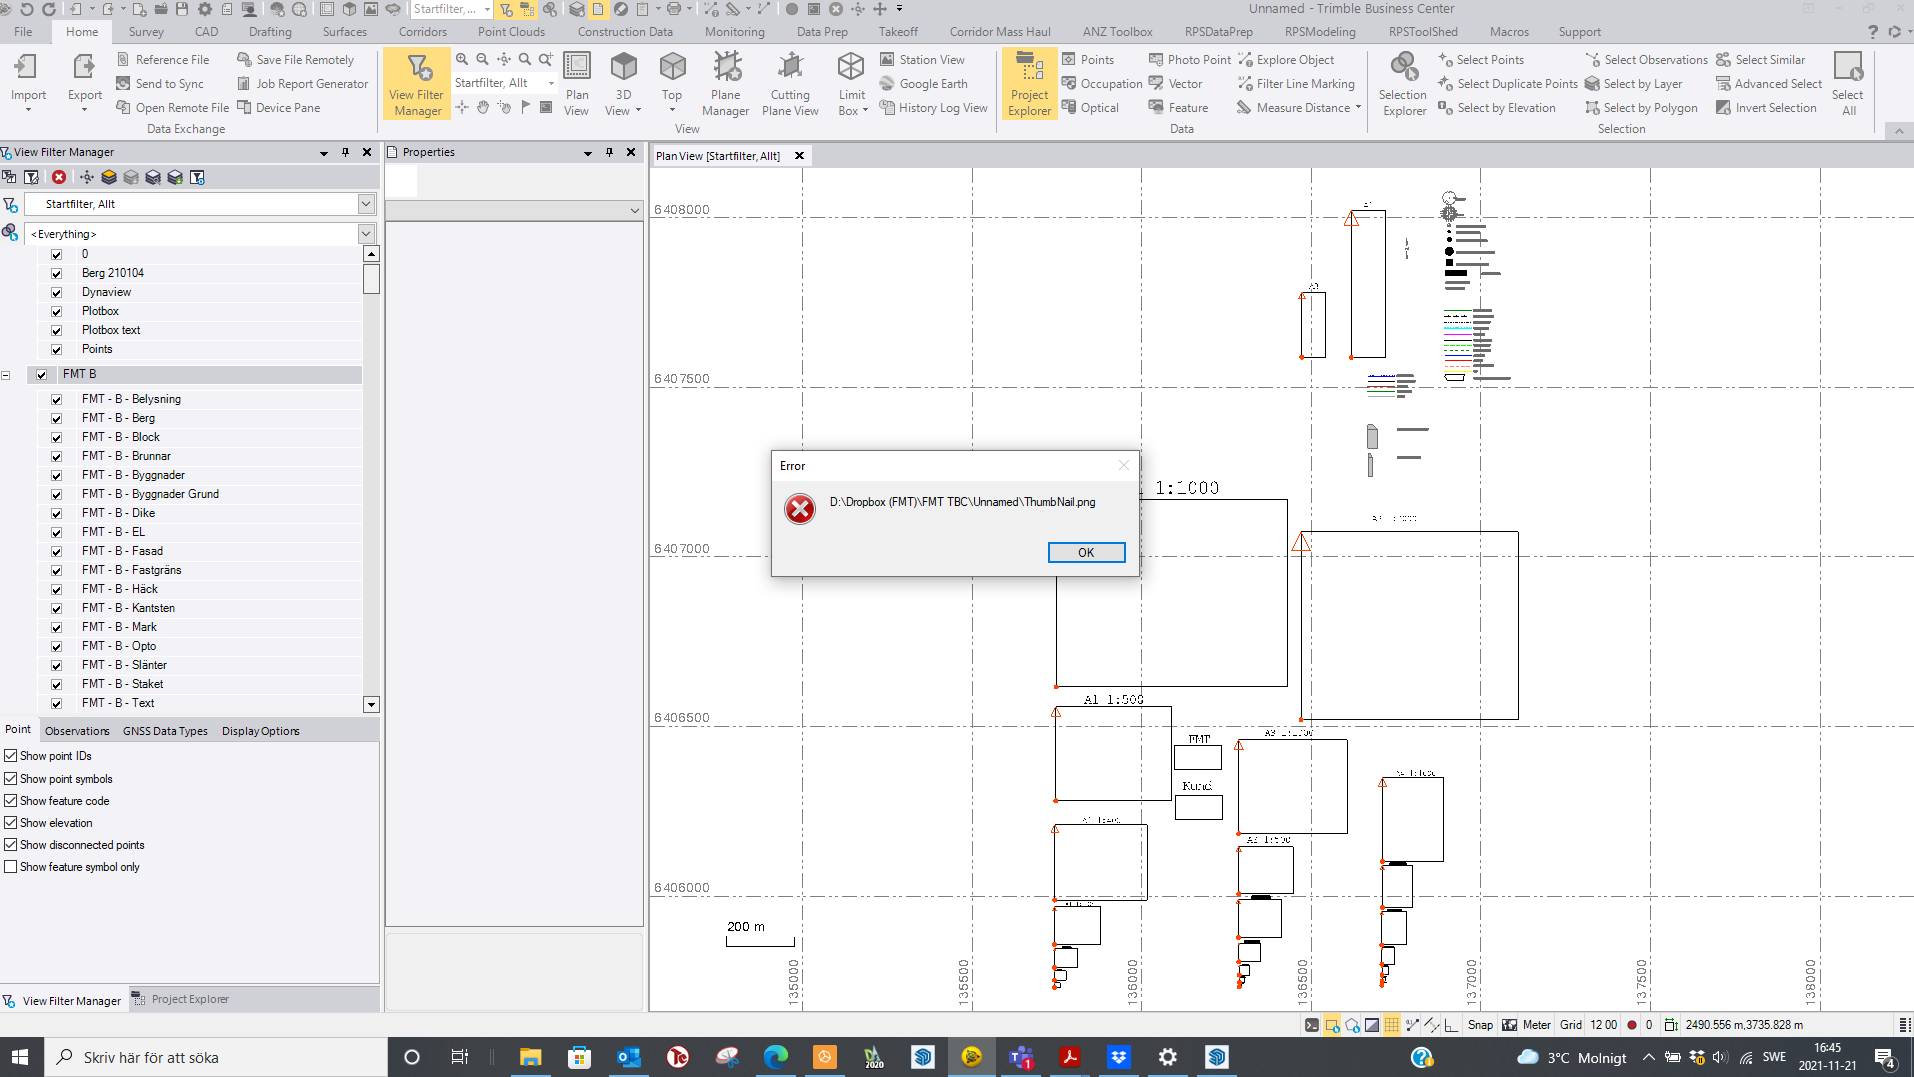Viewport: 1914px width, 1077px height.
Task: Disable Show elevation option
Action: click(x=10, y=823)
